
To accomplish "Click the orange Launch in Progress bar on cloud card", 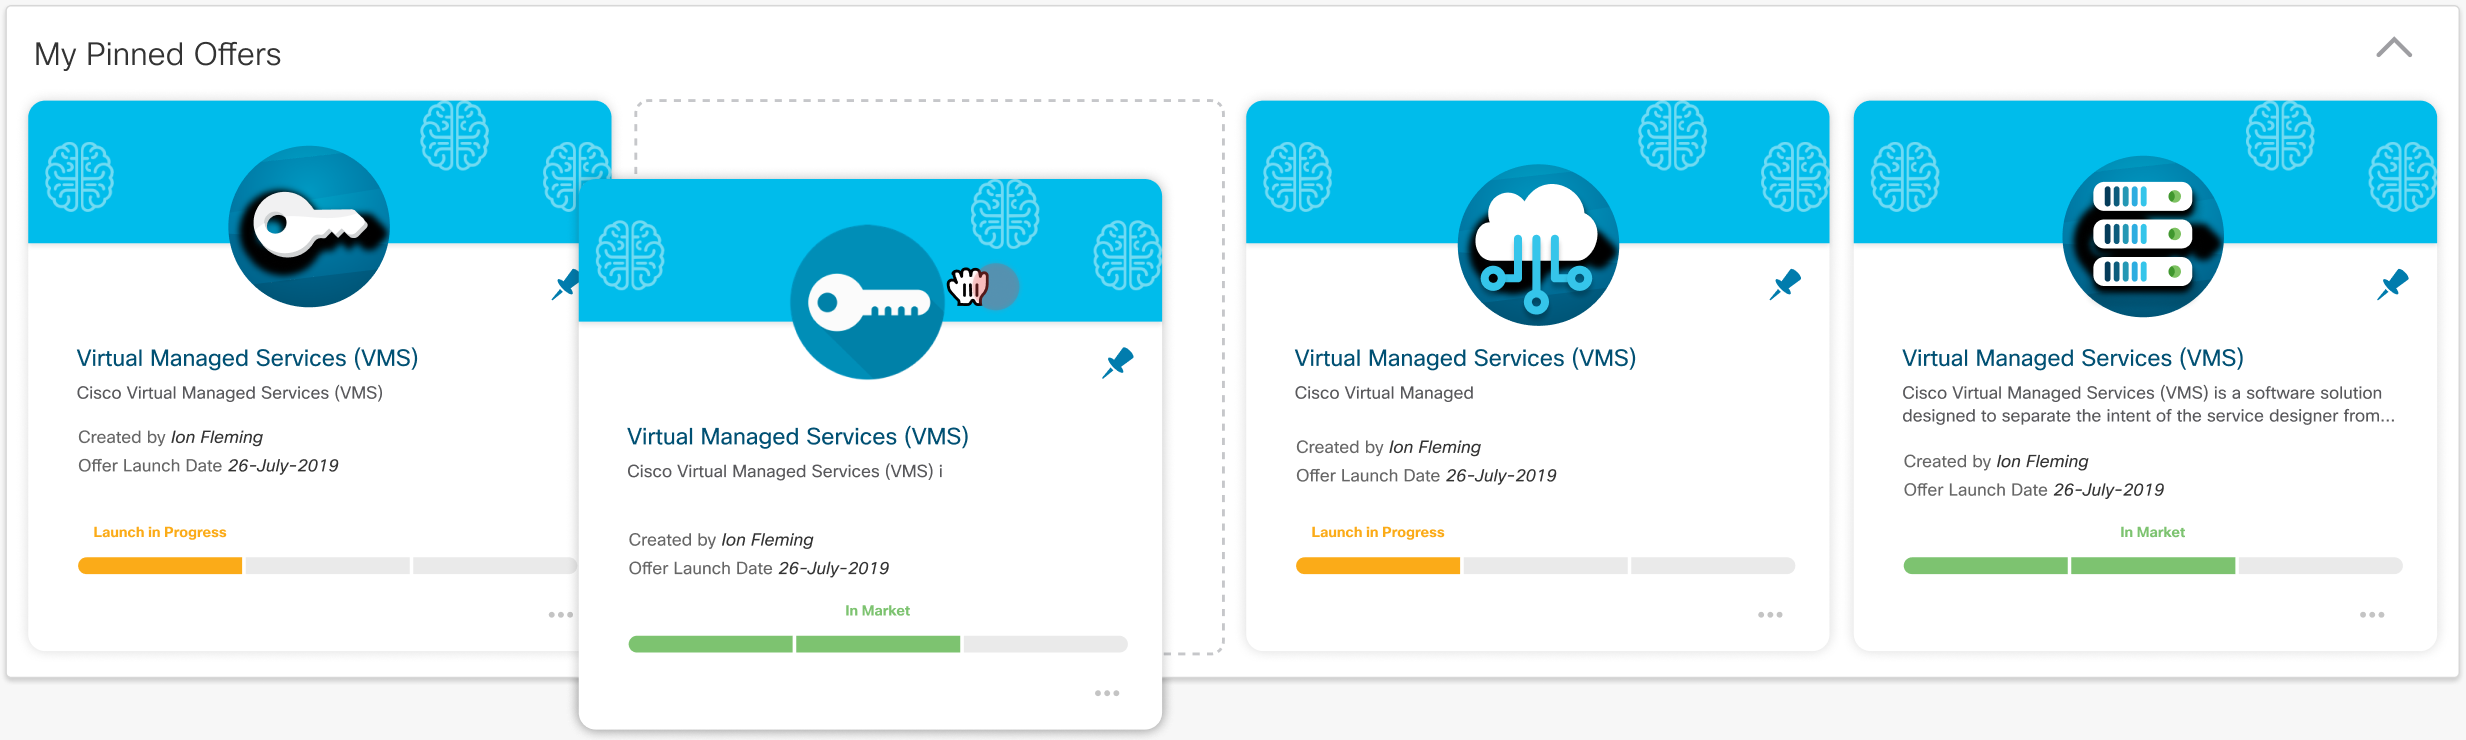I will point(1377,566).
